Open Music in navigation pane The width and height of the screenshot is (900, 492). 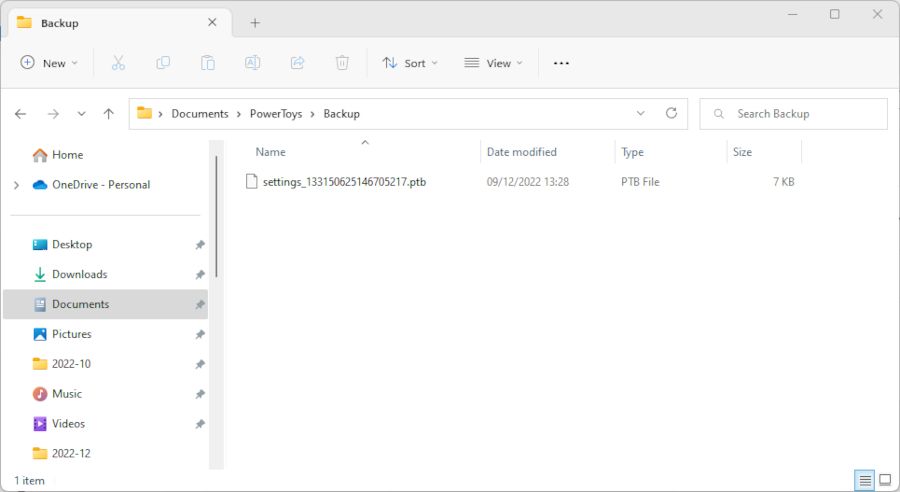tap(67, 394)
